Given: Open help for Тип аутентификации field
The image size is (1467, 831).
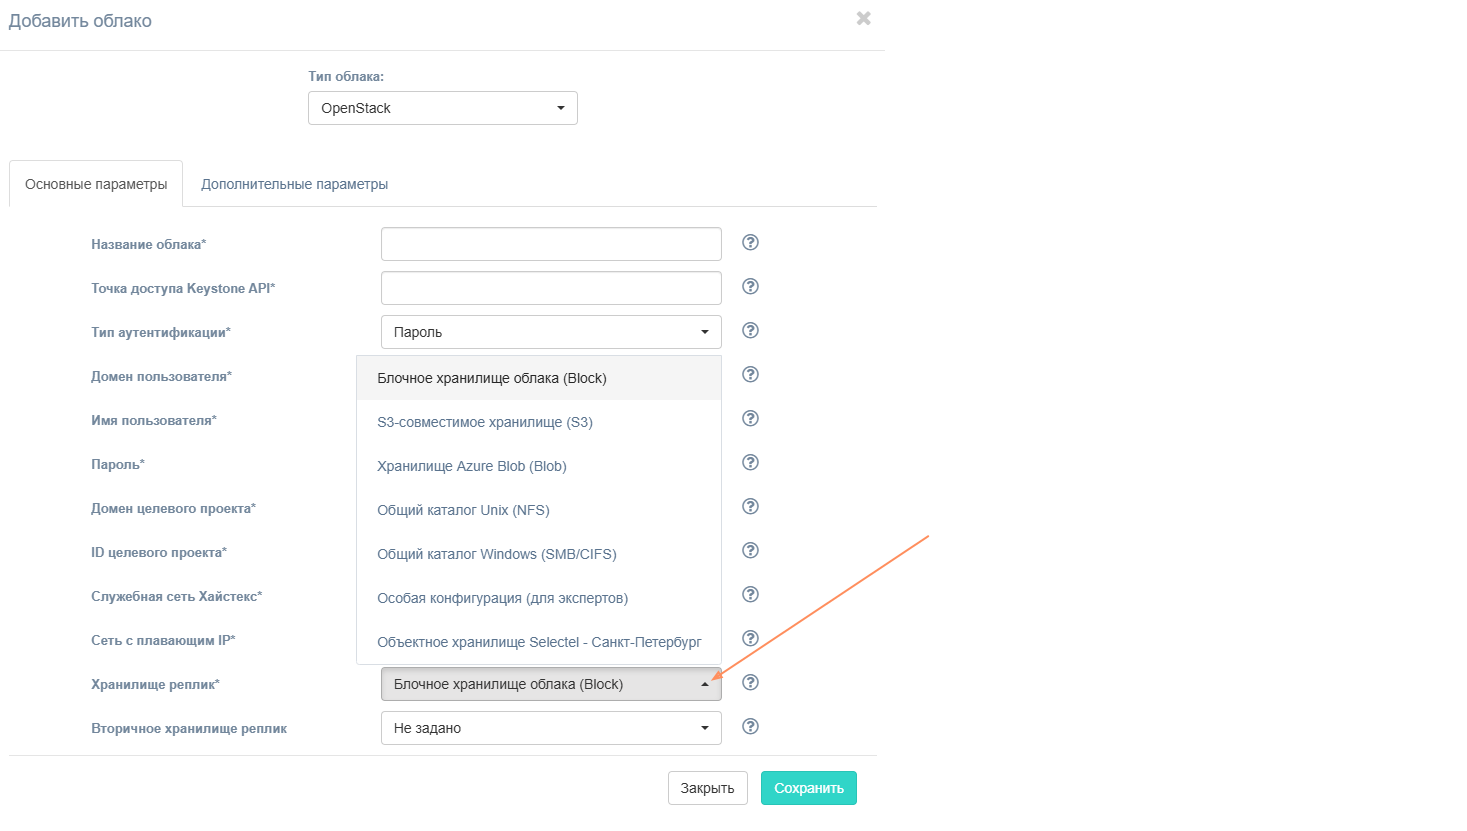Looking at the screenshot, I should pyautogui.click(x=750, y=330).
